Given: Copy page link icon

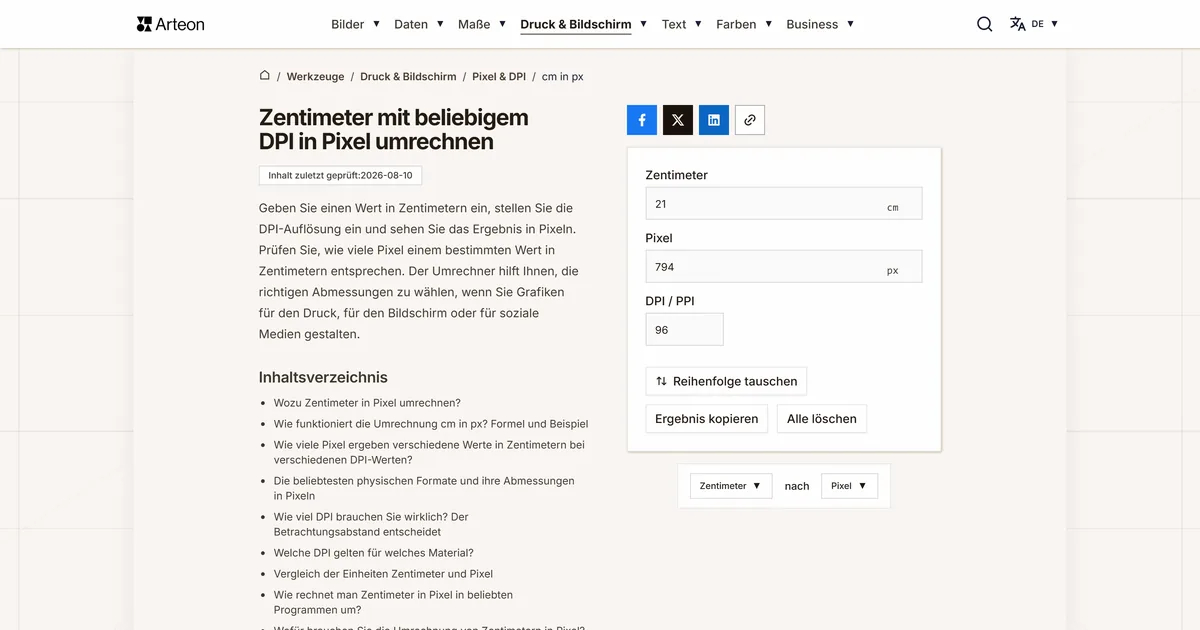Looking at the screenshot, I should pyautogui.click(x=750, y=120).
